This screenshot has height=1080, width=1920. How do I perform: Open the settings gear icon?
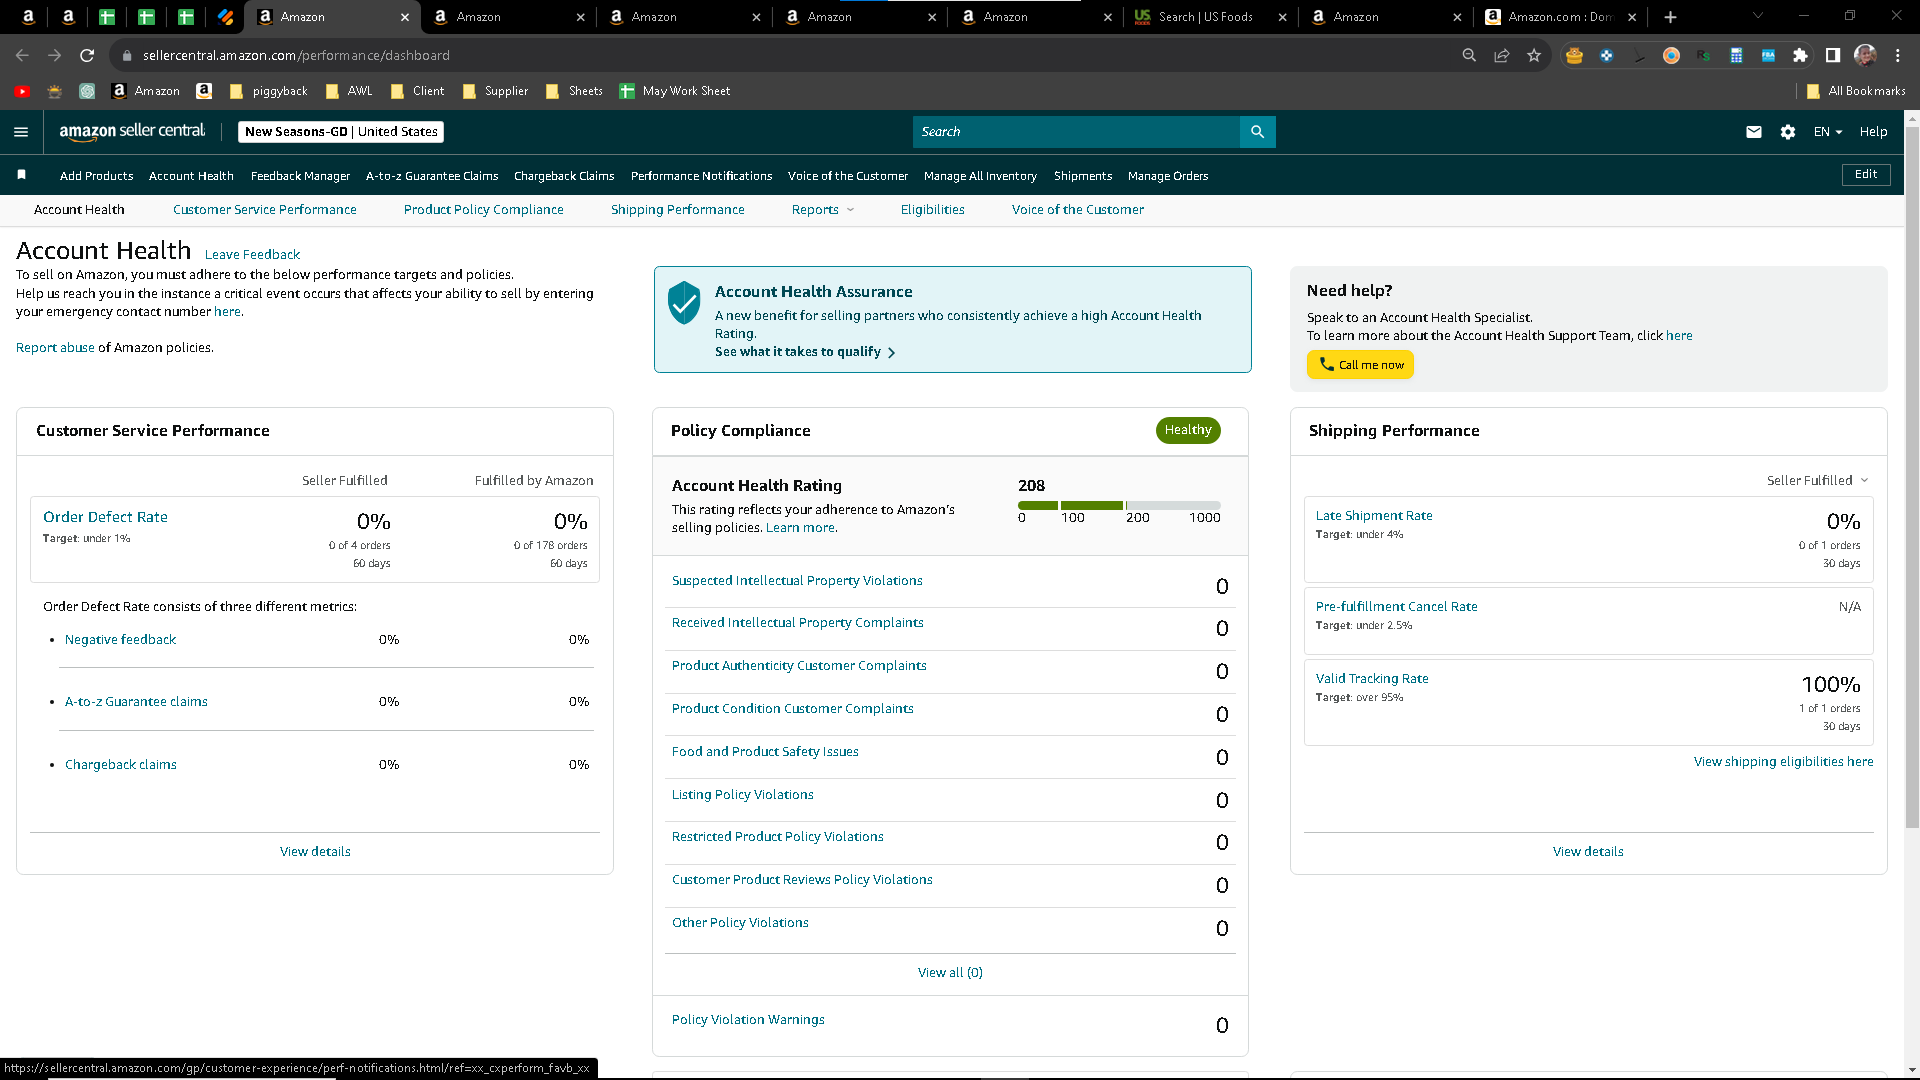point(1788,132)
